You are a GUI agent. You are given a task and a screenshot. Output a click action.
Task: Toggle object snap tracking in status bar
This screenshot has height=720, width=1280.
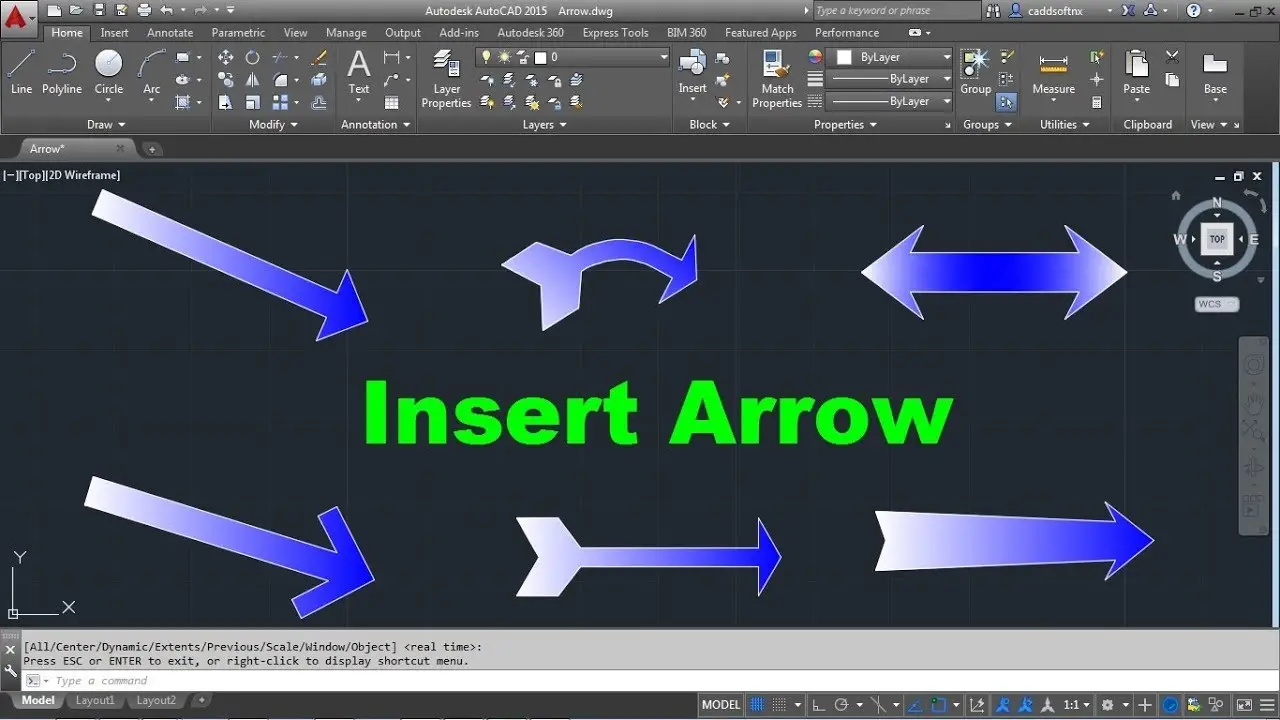pos(915,705)
